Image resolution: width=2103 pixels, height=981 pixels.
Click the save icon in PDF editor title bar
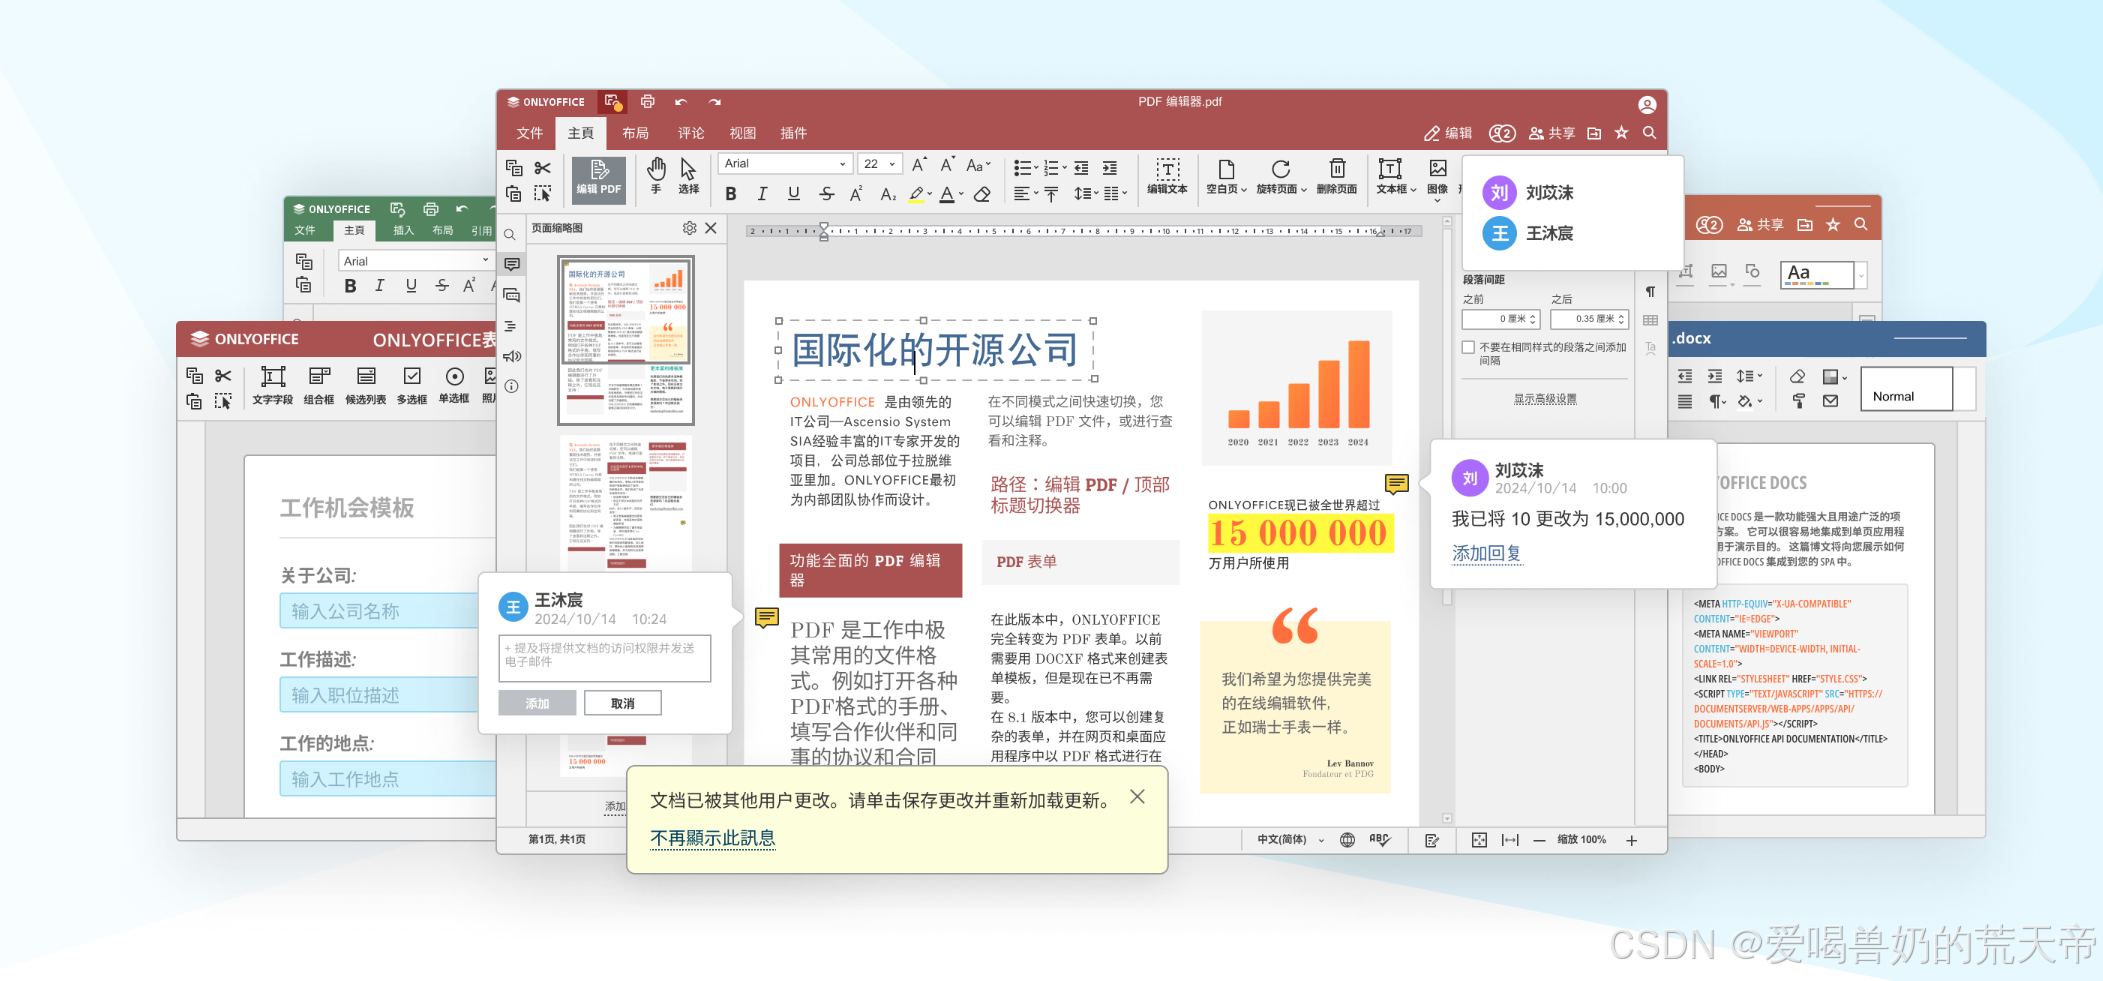point(612,102)
